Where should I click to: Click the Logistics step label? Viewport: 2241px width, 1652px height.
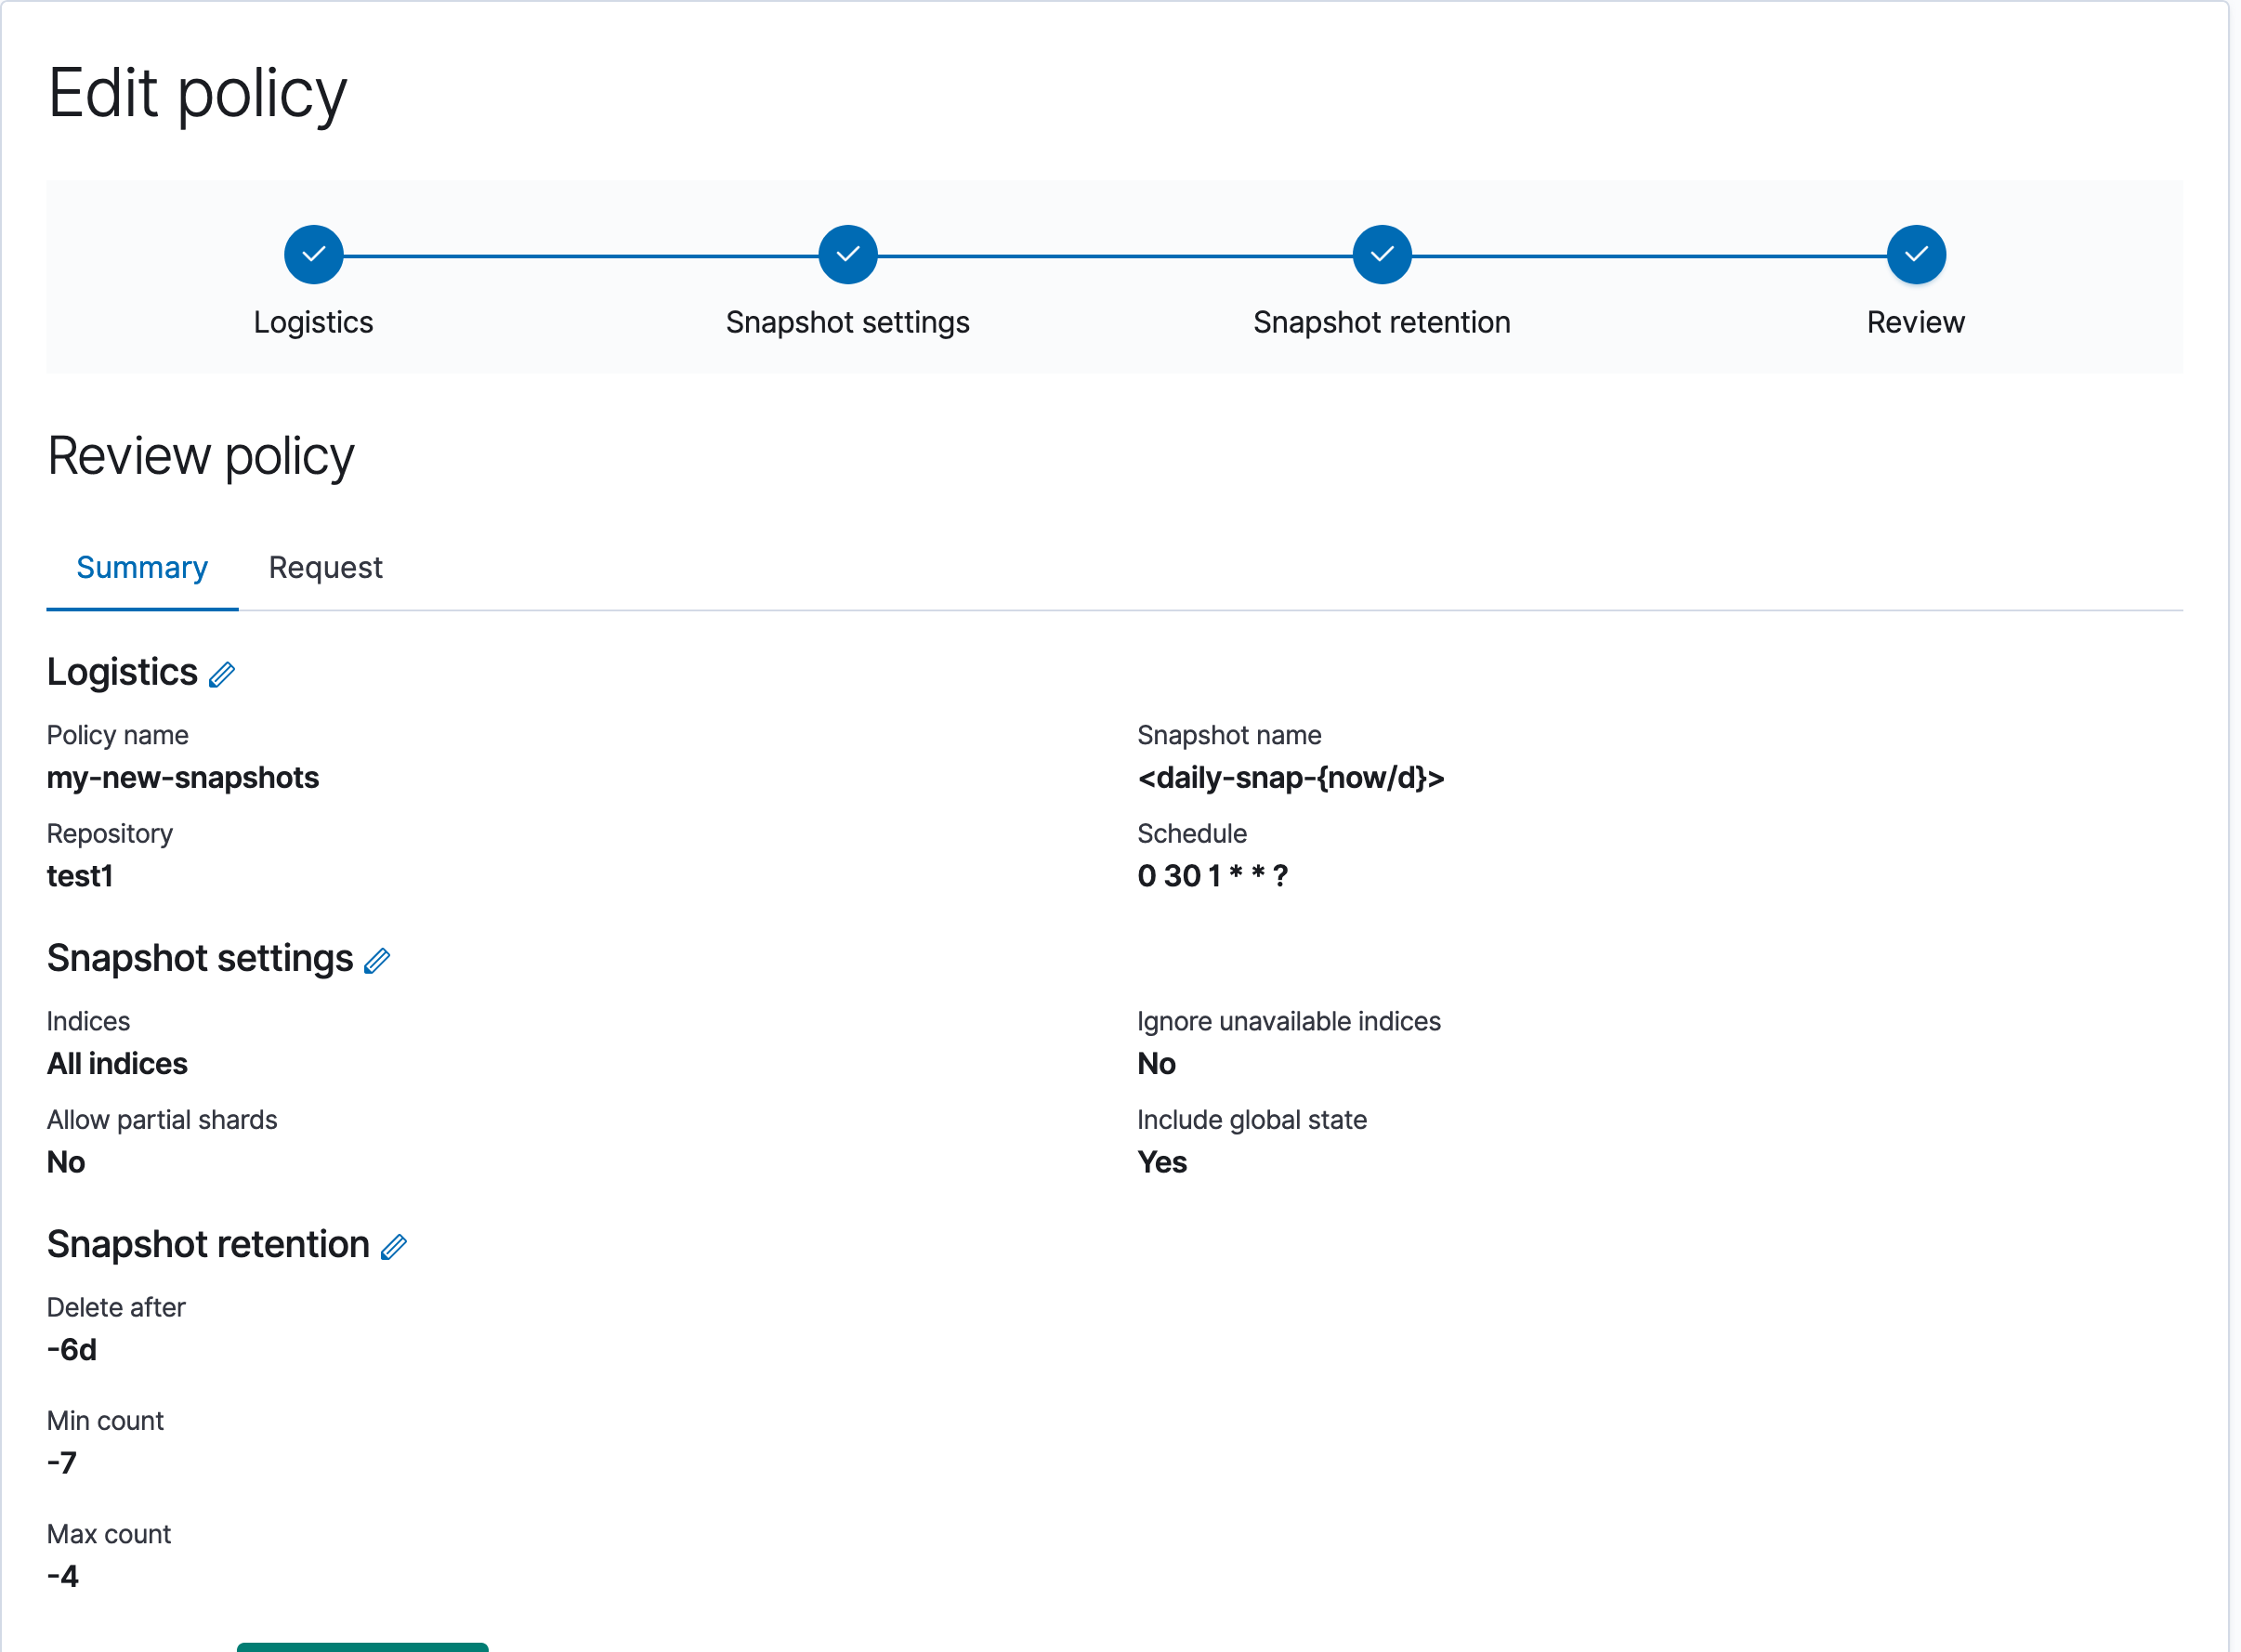[x=313, y=322]
